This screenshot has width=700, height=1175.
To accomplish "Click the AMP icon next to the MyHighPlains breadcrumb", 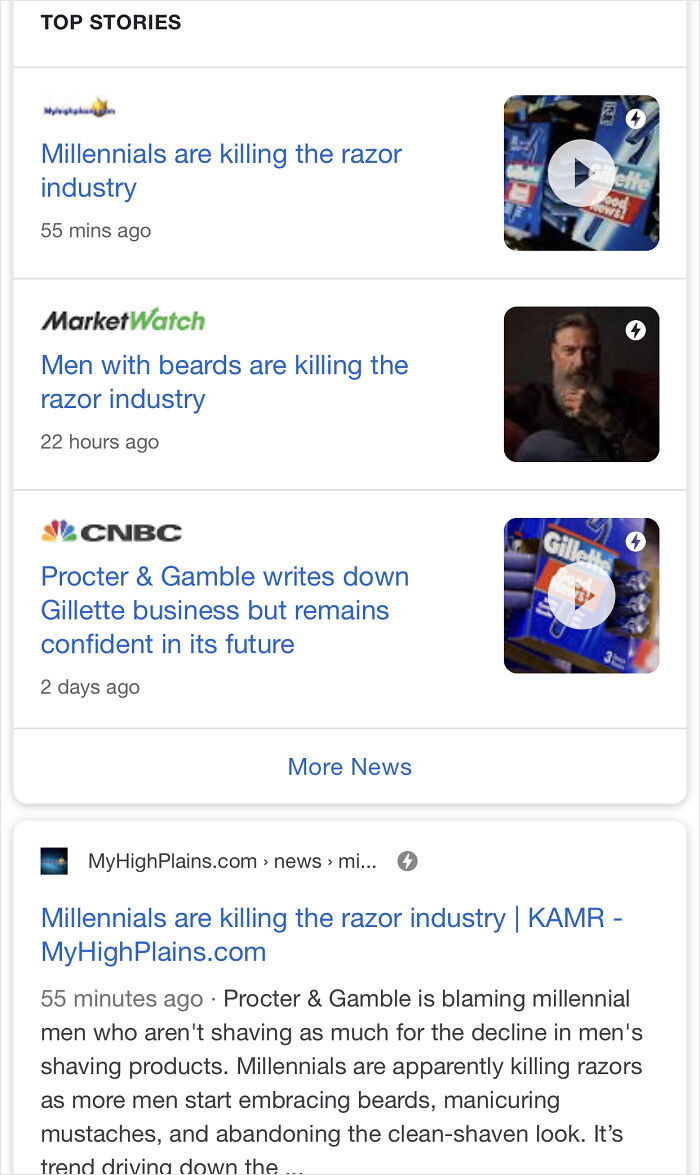I will pyautogui.click(x=410, y=859).
